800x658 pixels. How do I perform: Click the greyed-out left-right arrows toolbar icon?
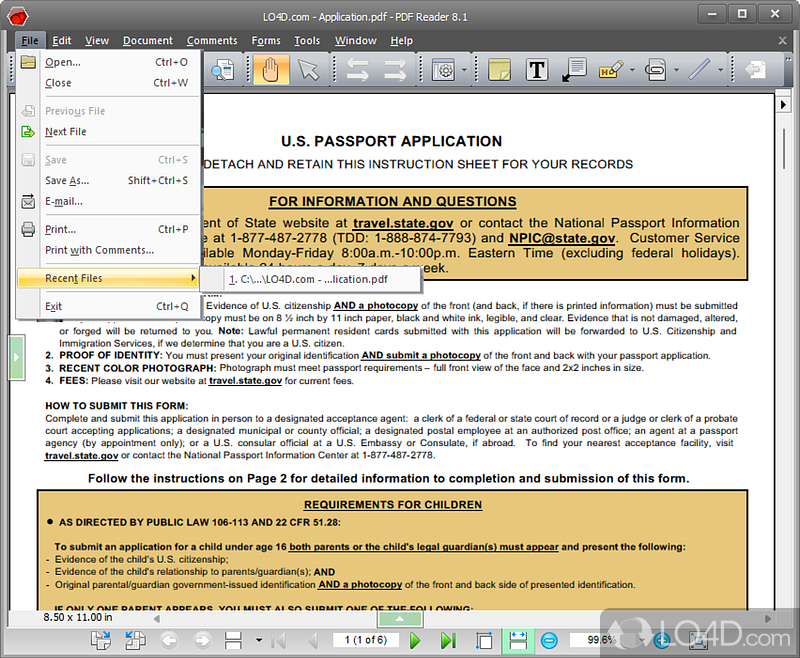pyautogui.click(x=358, y=69)
